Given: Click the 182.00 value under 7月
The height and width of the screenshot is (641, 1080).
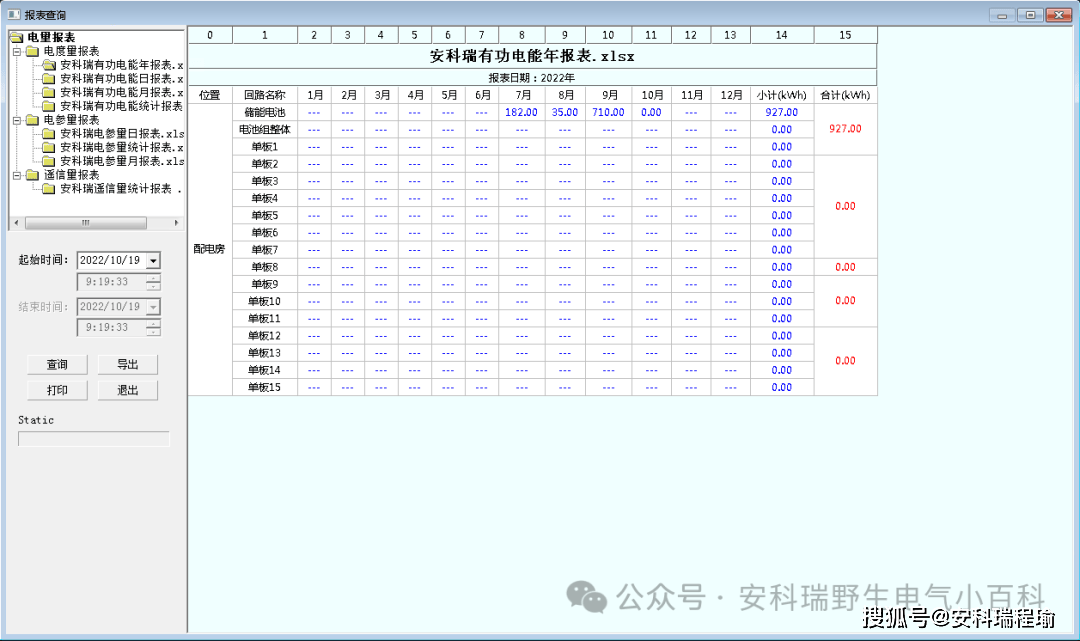Looking at the screenshot, I should click(x=521, y=112).
